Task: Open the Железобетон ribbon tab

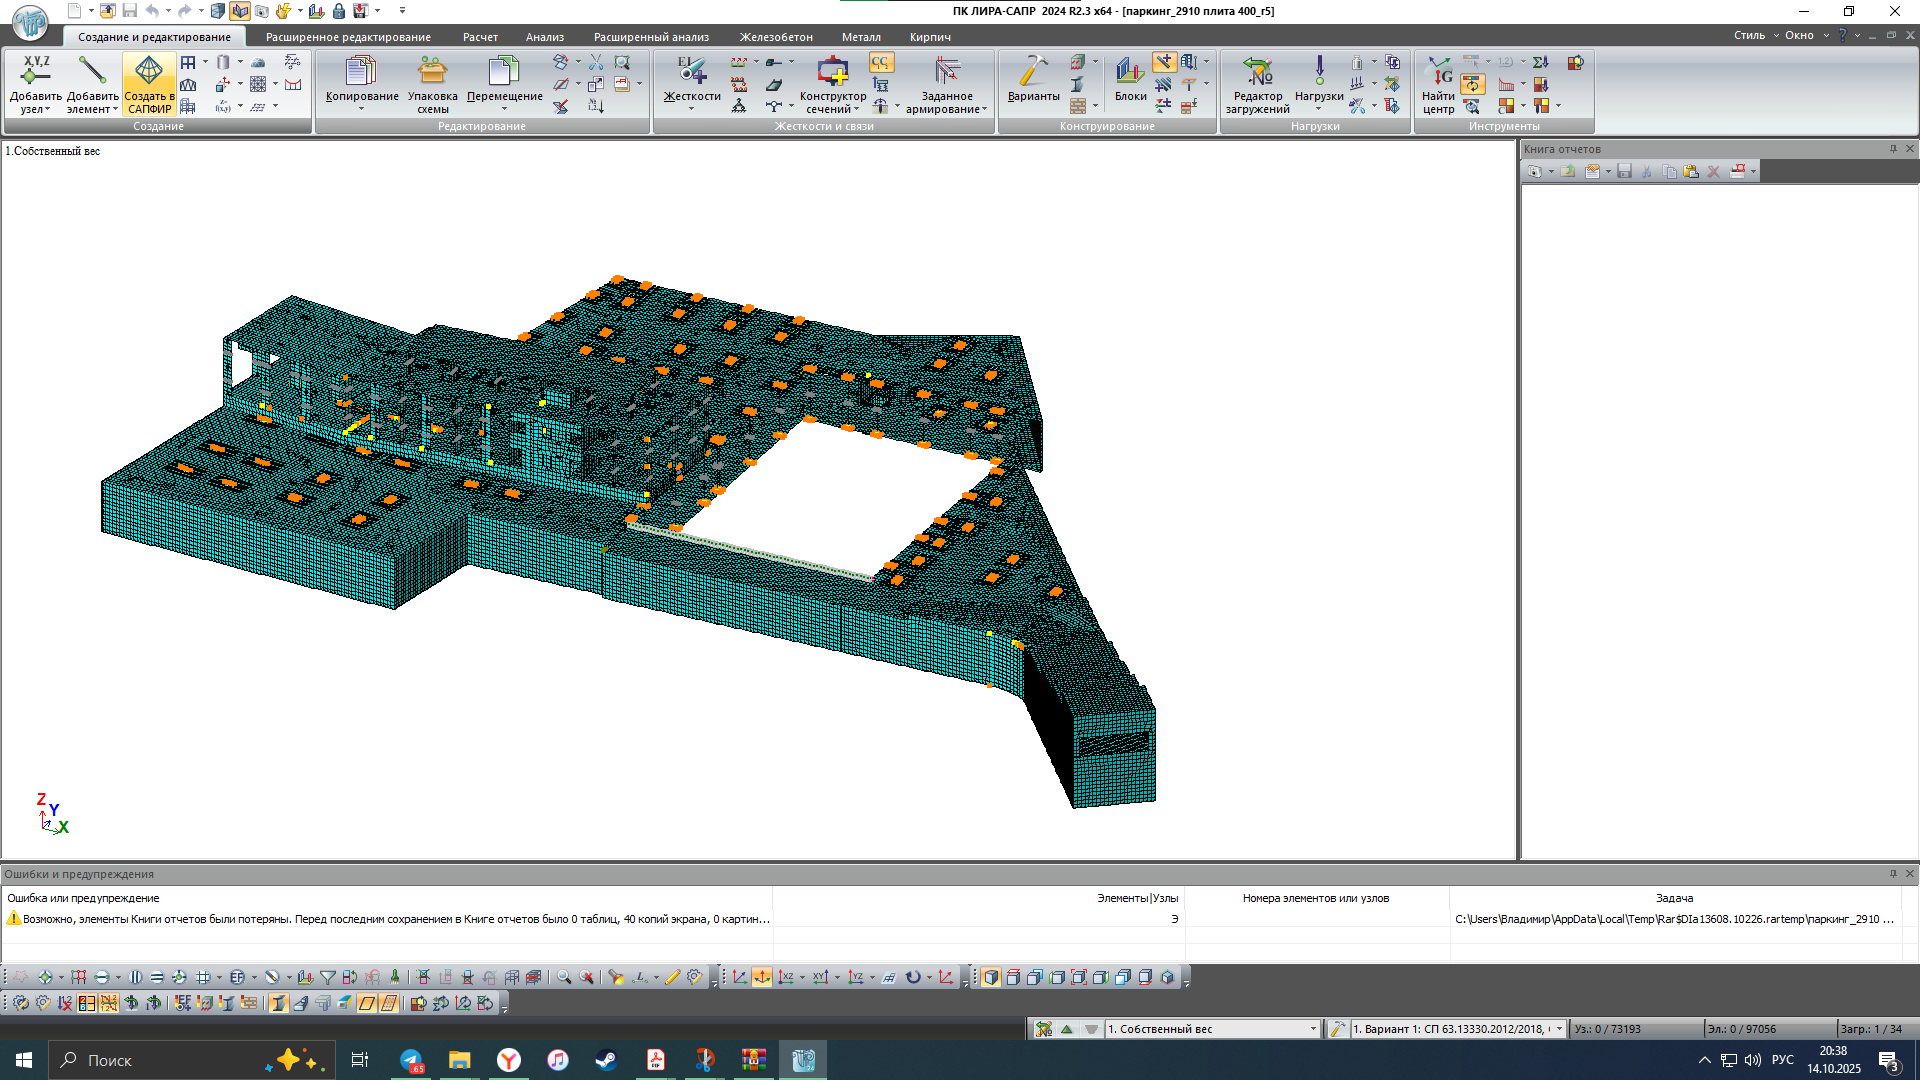Action: (776, 37)
